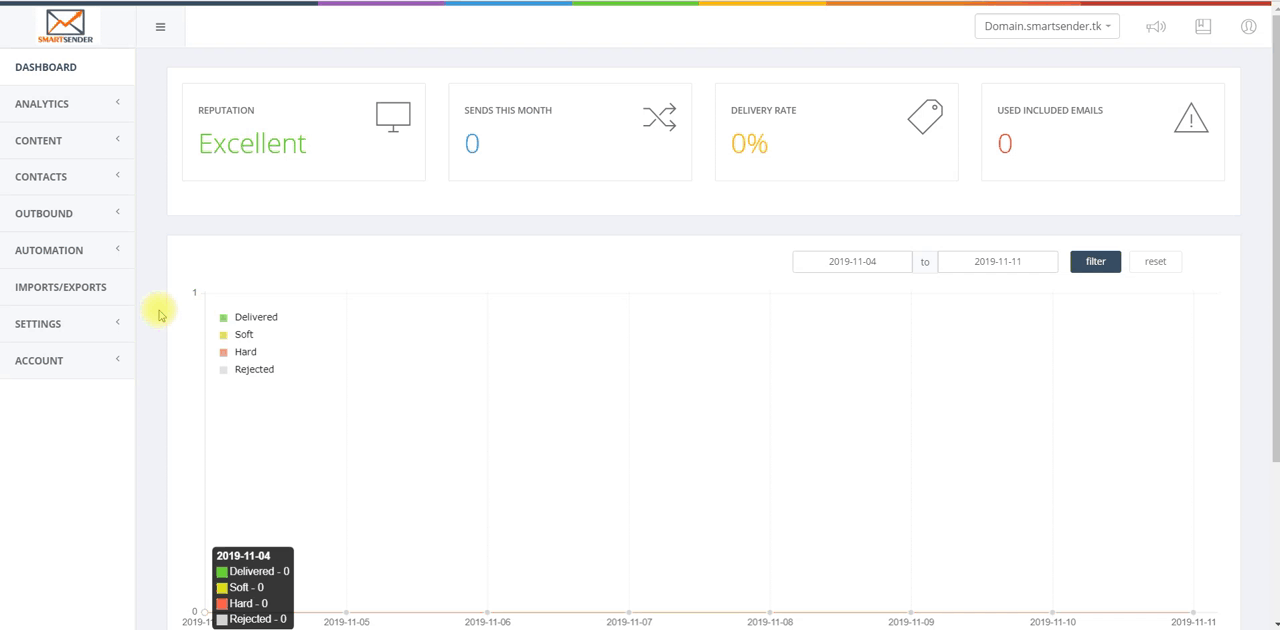Click the tag icon in Delivery Rate
The width and height of the screenshot is (1280, 630).
pyautogui.click(x=925, y=117)
